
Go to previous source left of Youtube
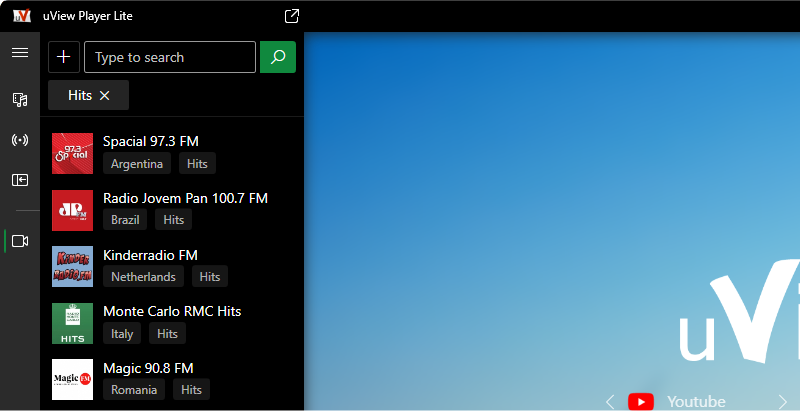610,402
